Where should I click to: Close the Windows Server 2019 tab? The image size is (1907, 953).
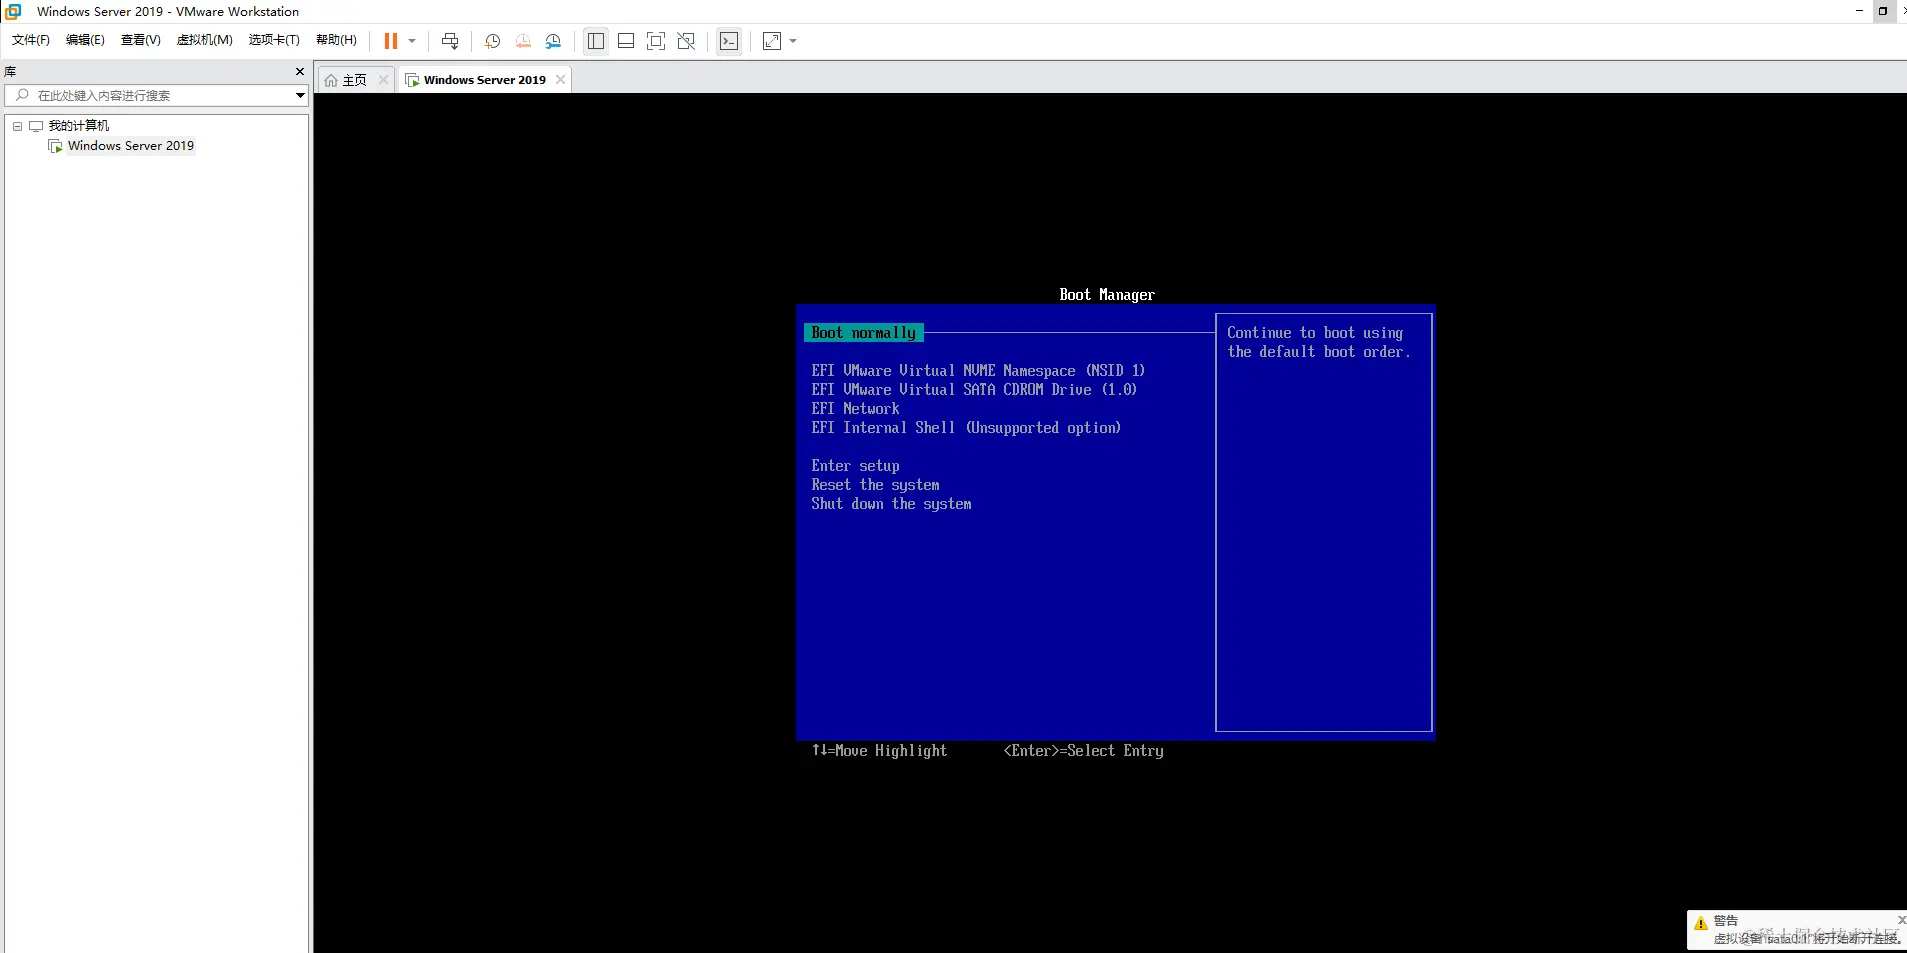[560, 80]
